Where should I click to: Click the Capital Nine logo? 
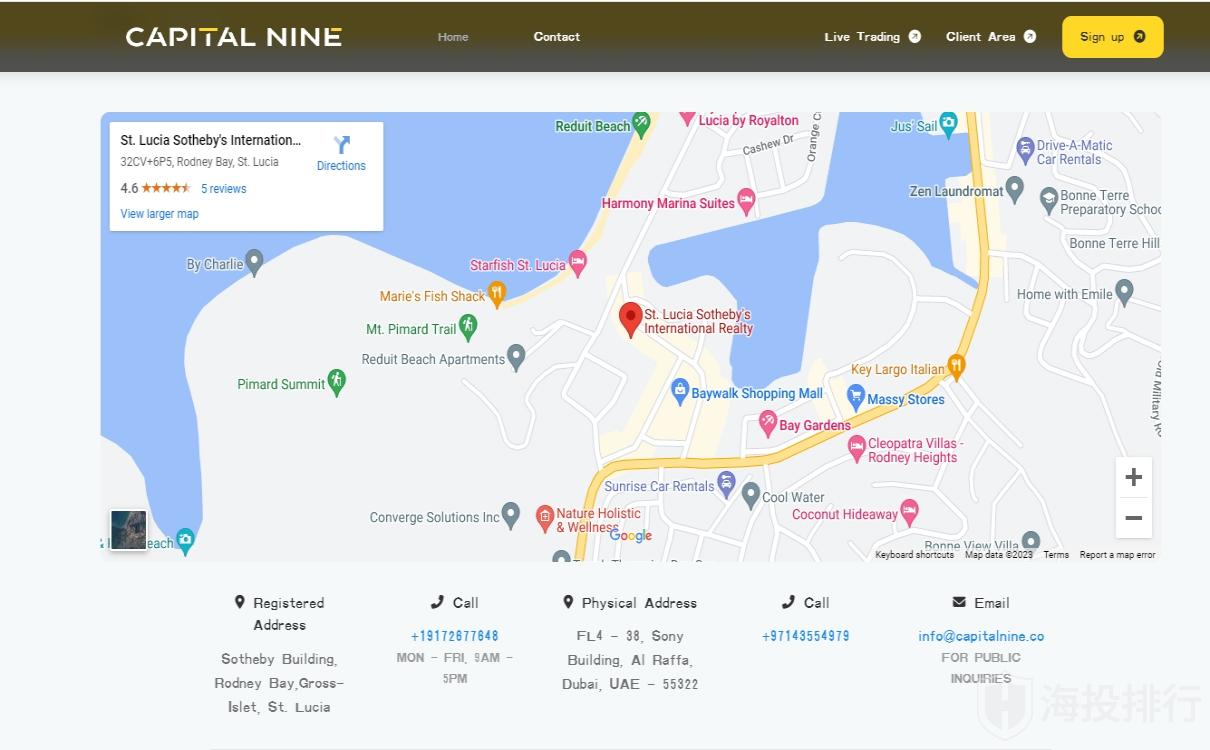(x=234, y=37)
